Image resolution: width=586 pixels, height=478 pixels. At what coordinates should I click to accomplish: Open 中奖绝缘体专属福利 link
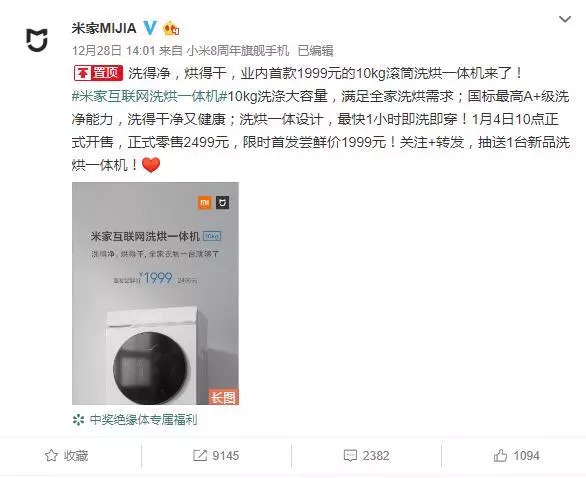pyautogui.click(x=143, y=420)
